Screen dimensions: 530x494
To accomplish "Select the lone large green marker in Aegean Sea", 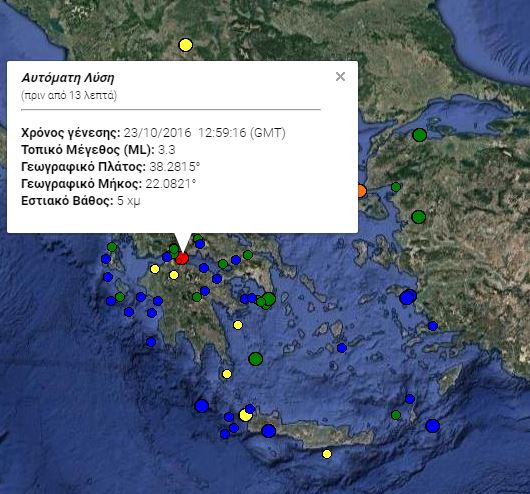I will click(256, 359).
